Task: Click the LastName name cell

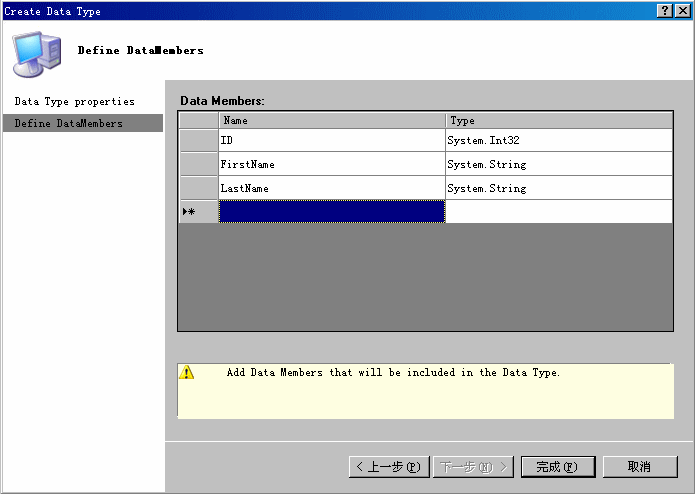Action: click(331, 188)
